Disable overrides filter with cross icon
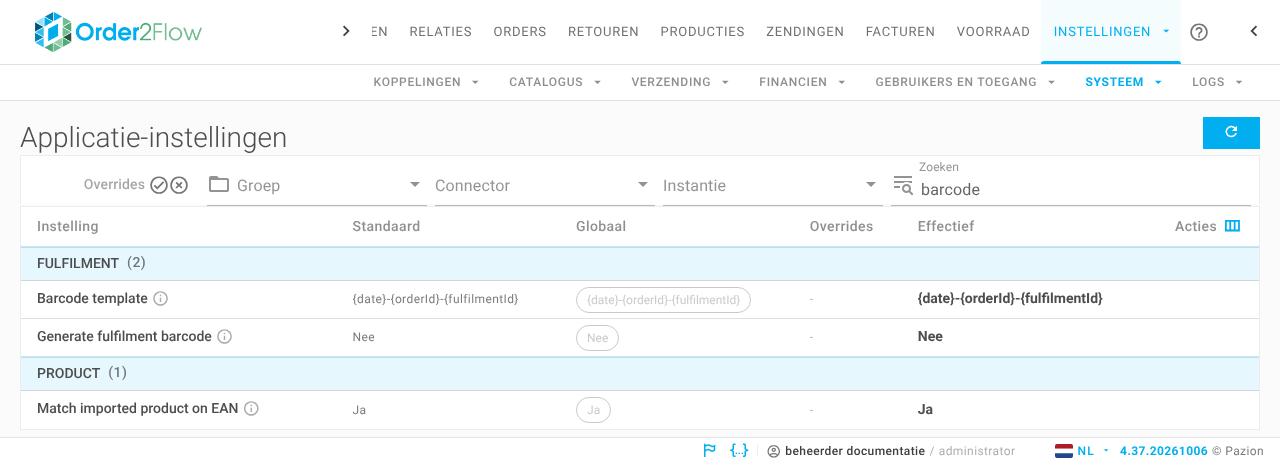The width and height of the screenshot is (1280, 460). [179, 185]
